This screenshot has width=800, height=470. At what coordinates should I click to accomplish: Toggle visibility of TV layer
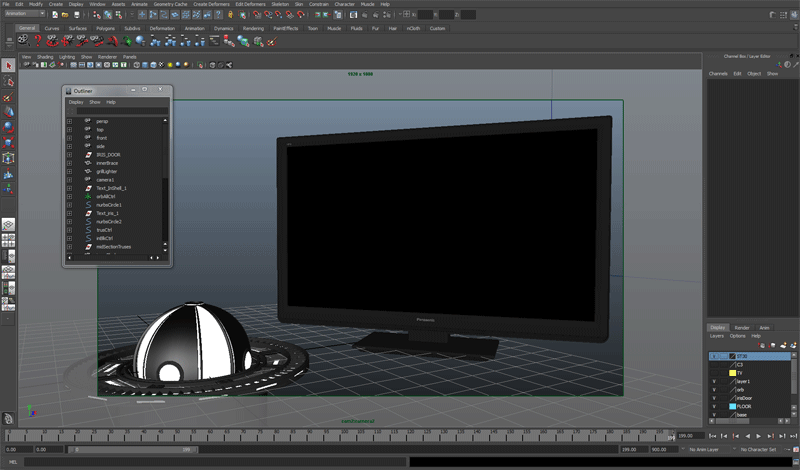(x=714, y=373)
